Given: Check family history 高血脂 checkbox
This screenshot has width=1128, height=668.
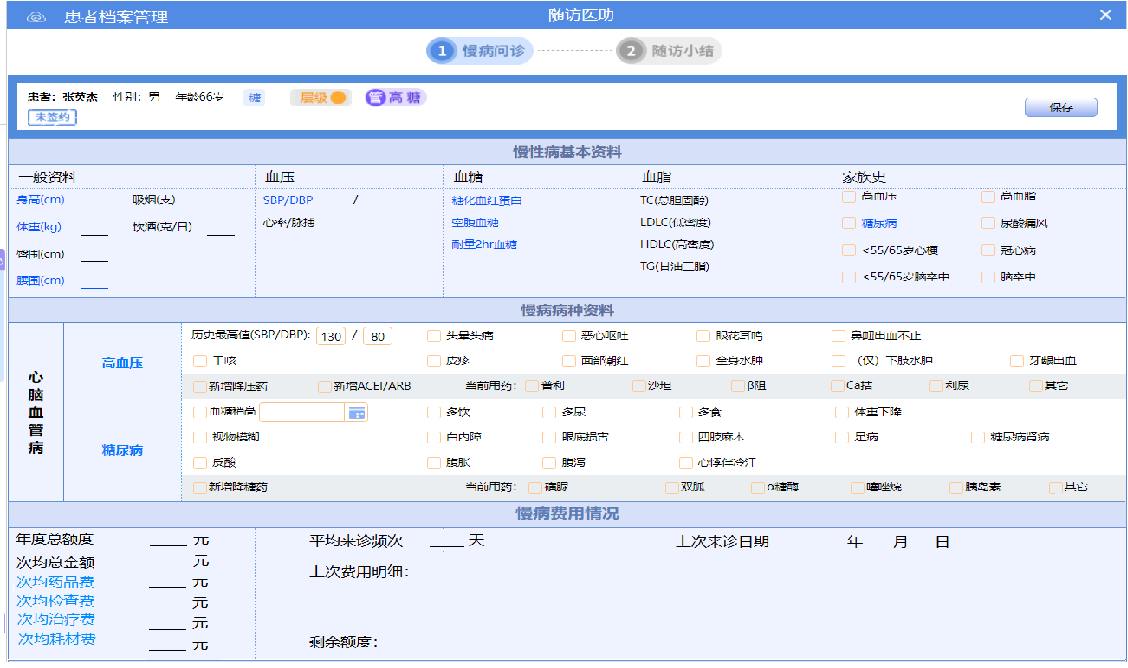Looking at the screenshot, I should click(988, 196).
